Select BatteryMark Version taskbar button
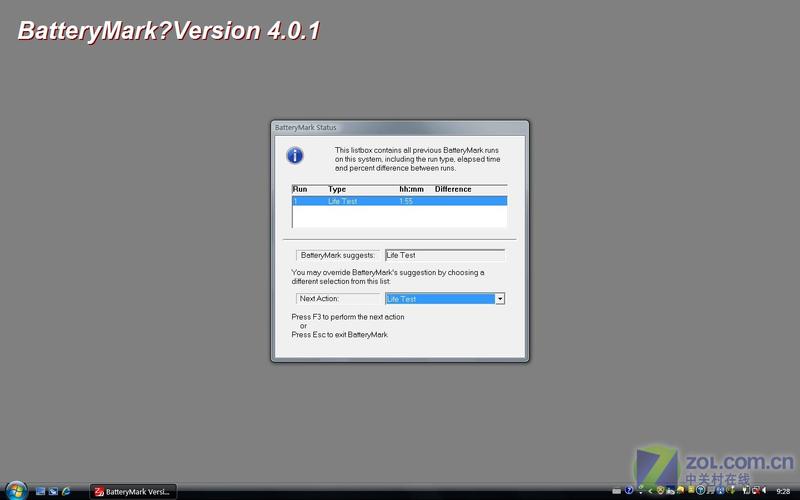The image size is (800, 500). (133, 492)
